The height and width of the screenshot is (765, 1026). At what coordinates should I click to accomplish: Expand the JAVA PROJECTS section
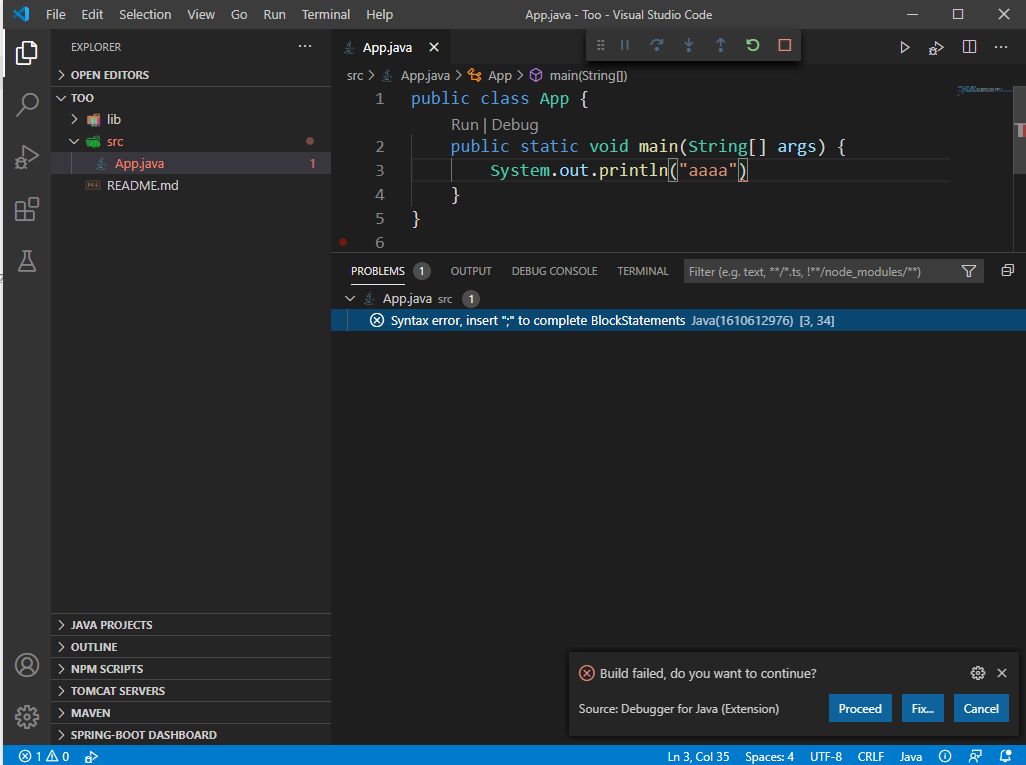tap(111, 625)
